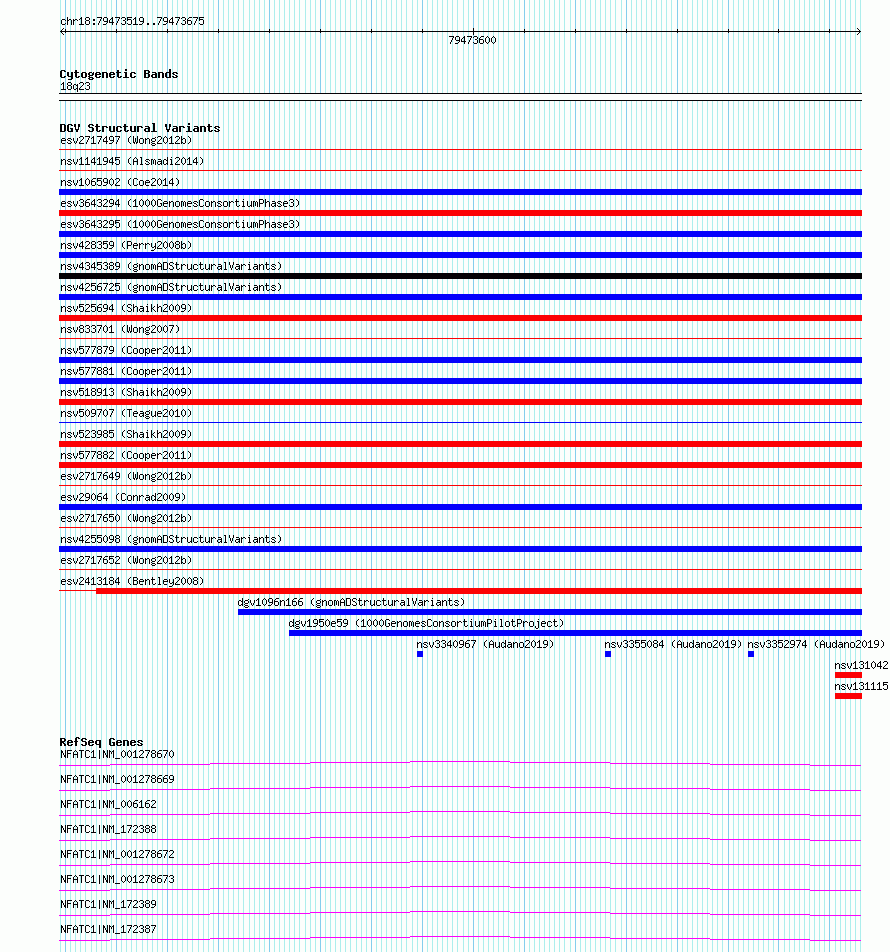Select the nsv1065902 (Coe2014) variant
Viewport: 890px width, 952px height.
tap(120, 182)
